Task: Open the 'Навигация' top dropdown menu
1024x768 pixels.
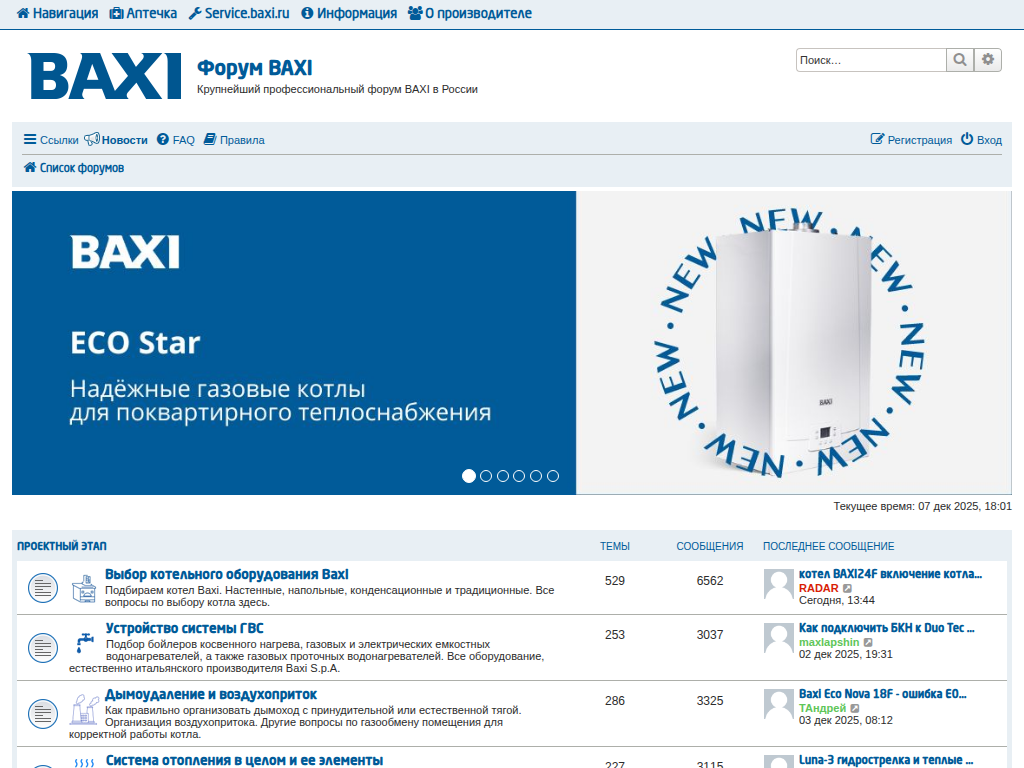Action: pos(57,14)
